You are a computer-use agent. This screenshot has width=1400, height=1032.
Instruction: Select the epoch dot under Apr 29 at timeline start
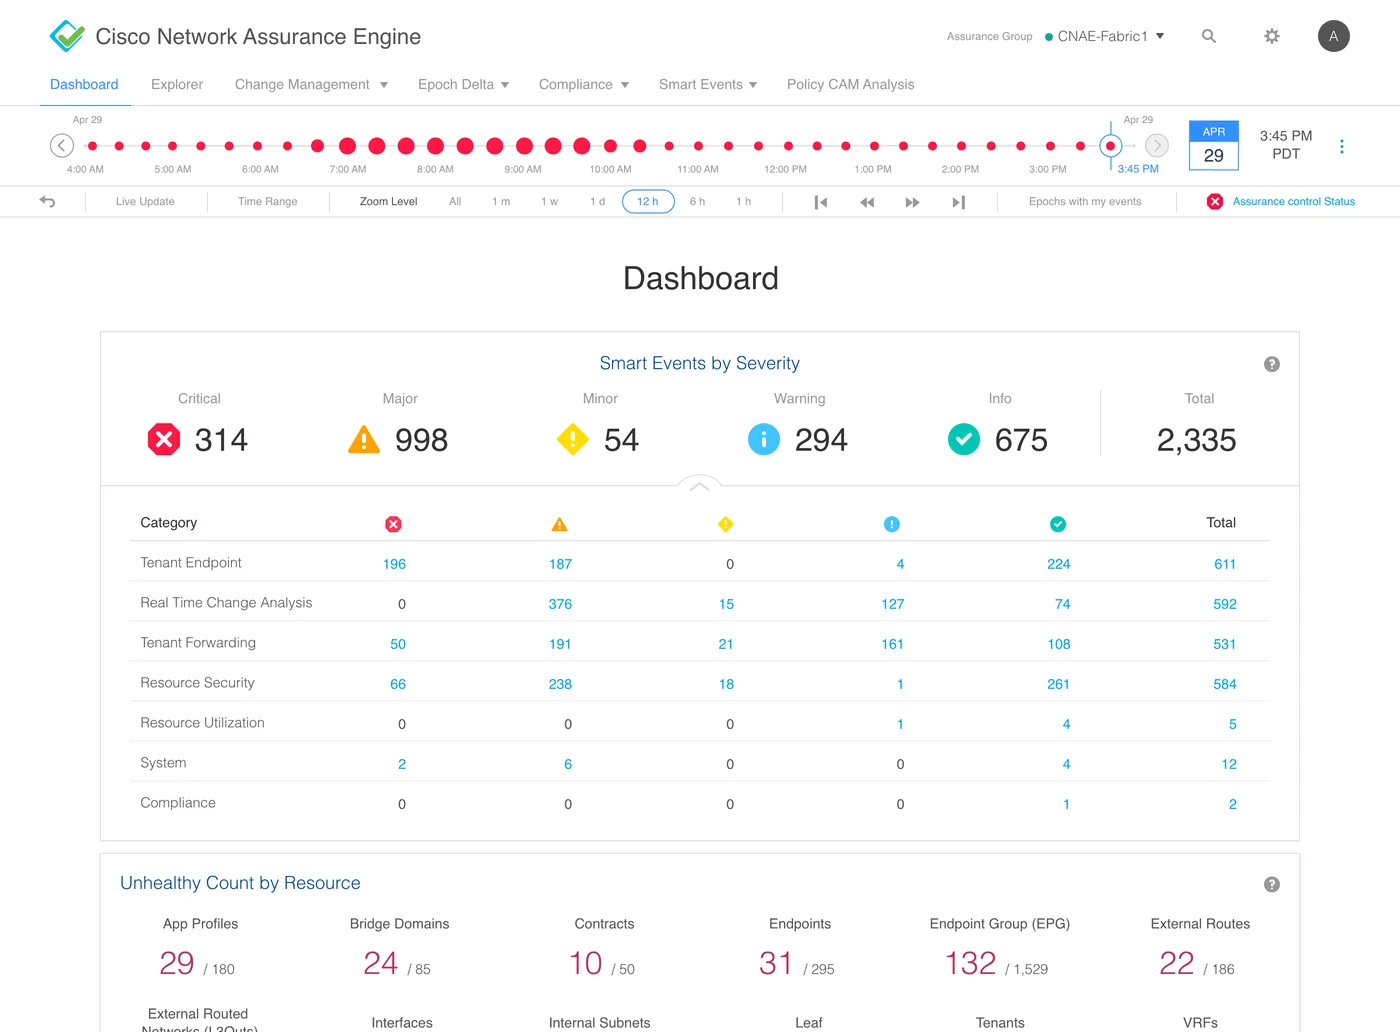[x=92, y=146]
